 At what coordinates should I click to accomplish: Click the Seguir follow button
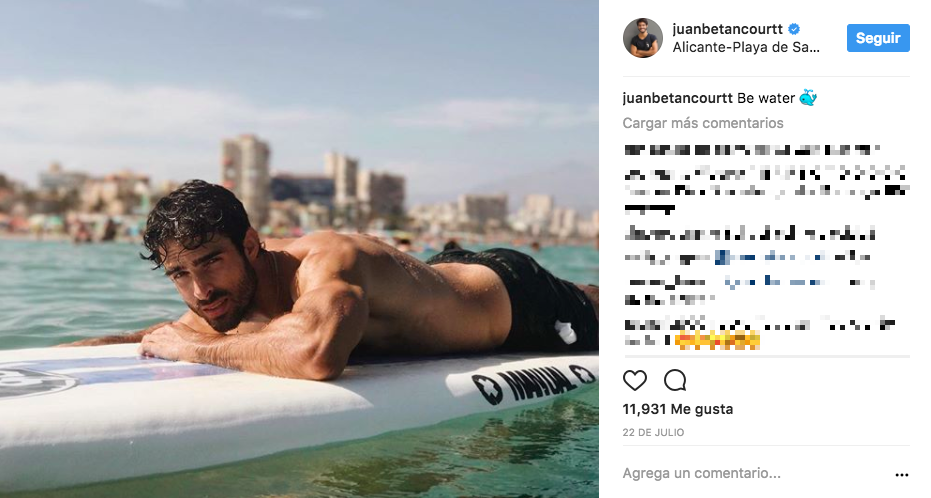[878, 38]
